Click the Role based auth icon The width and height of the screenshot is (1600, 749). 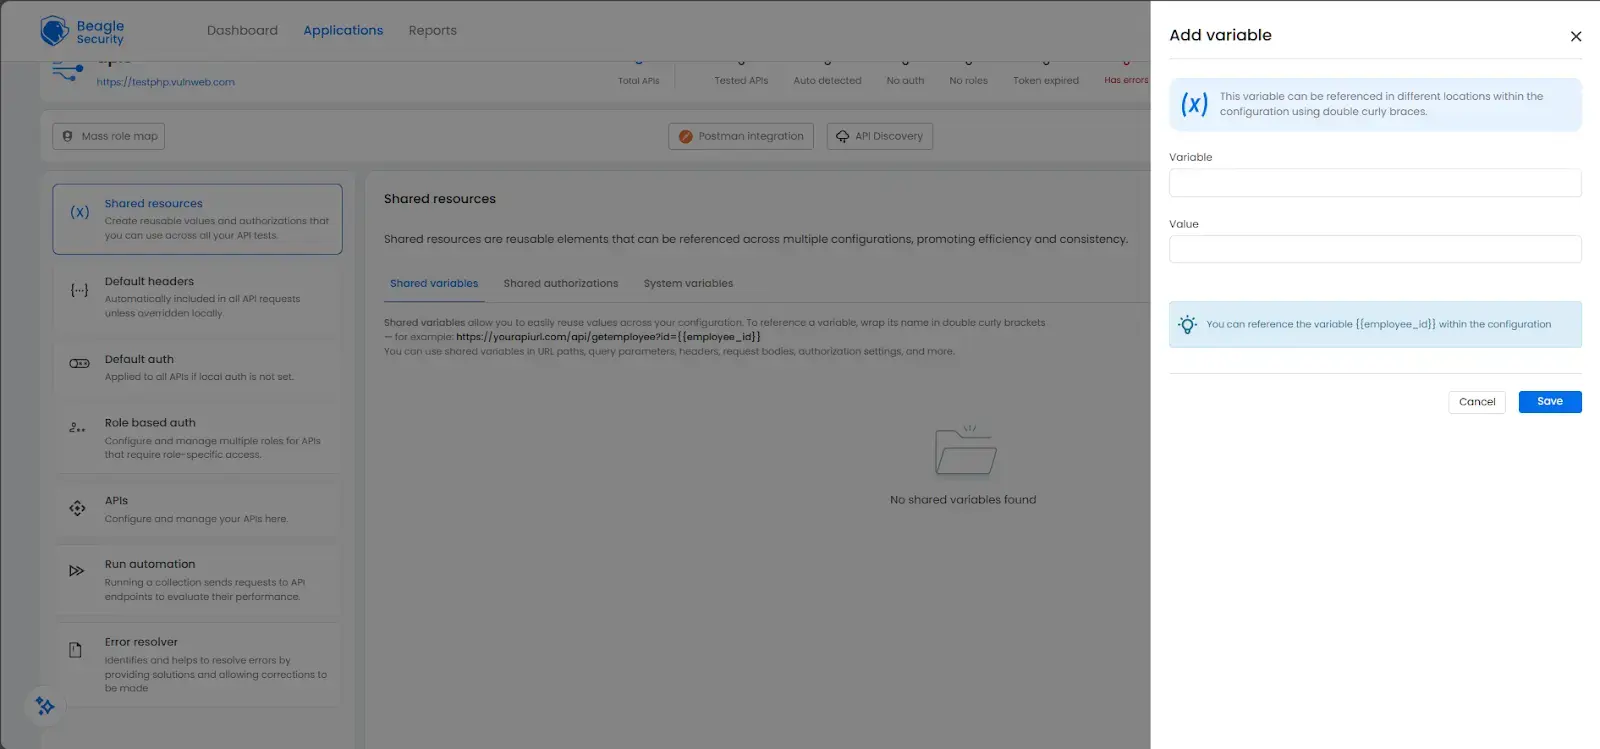(x=77, y=428)
